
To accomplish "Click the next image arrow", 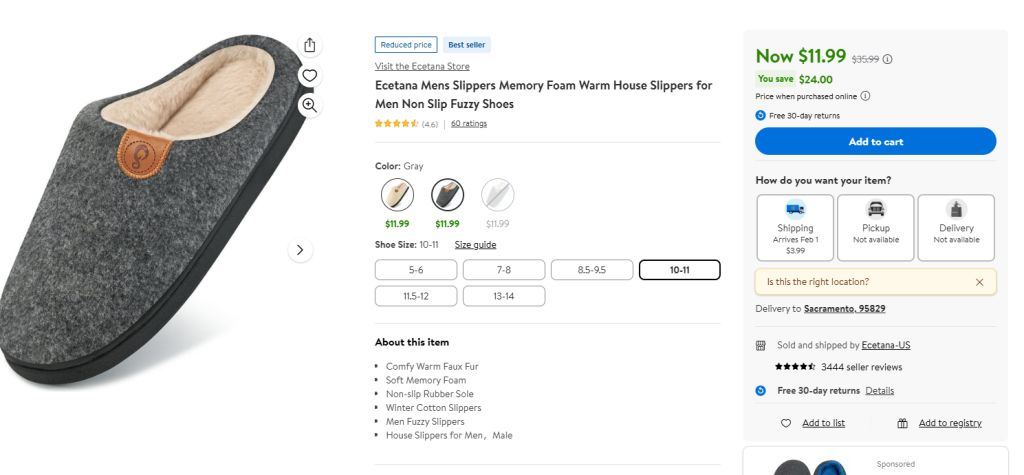I will pyautogui.click(x=301, y=250).
